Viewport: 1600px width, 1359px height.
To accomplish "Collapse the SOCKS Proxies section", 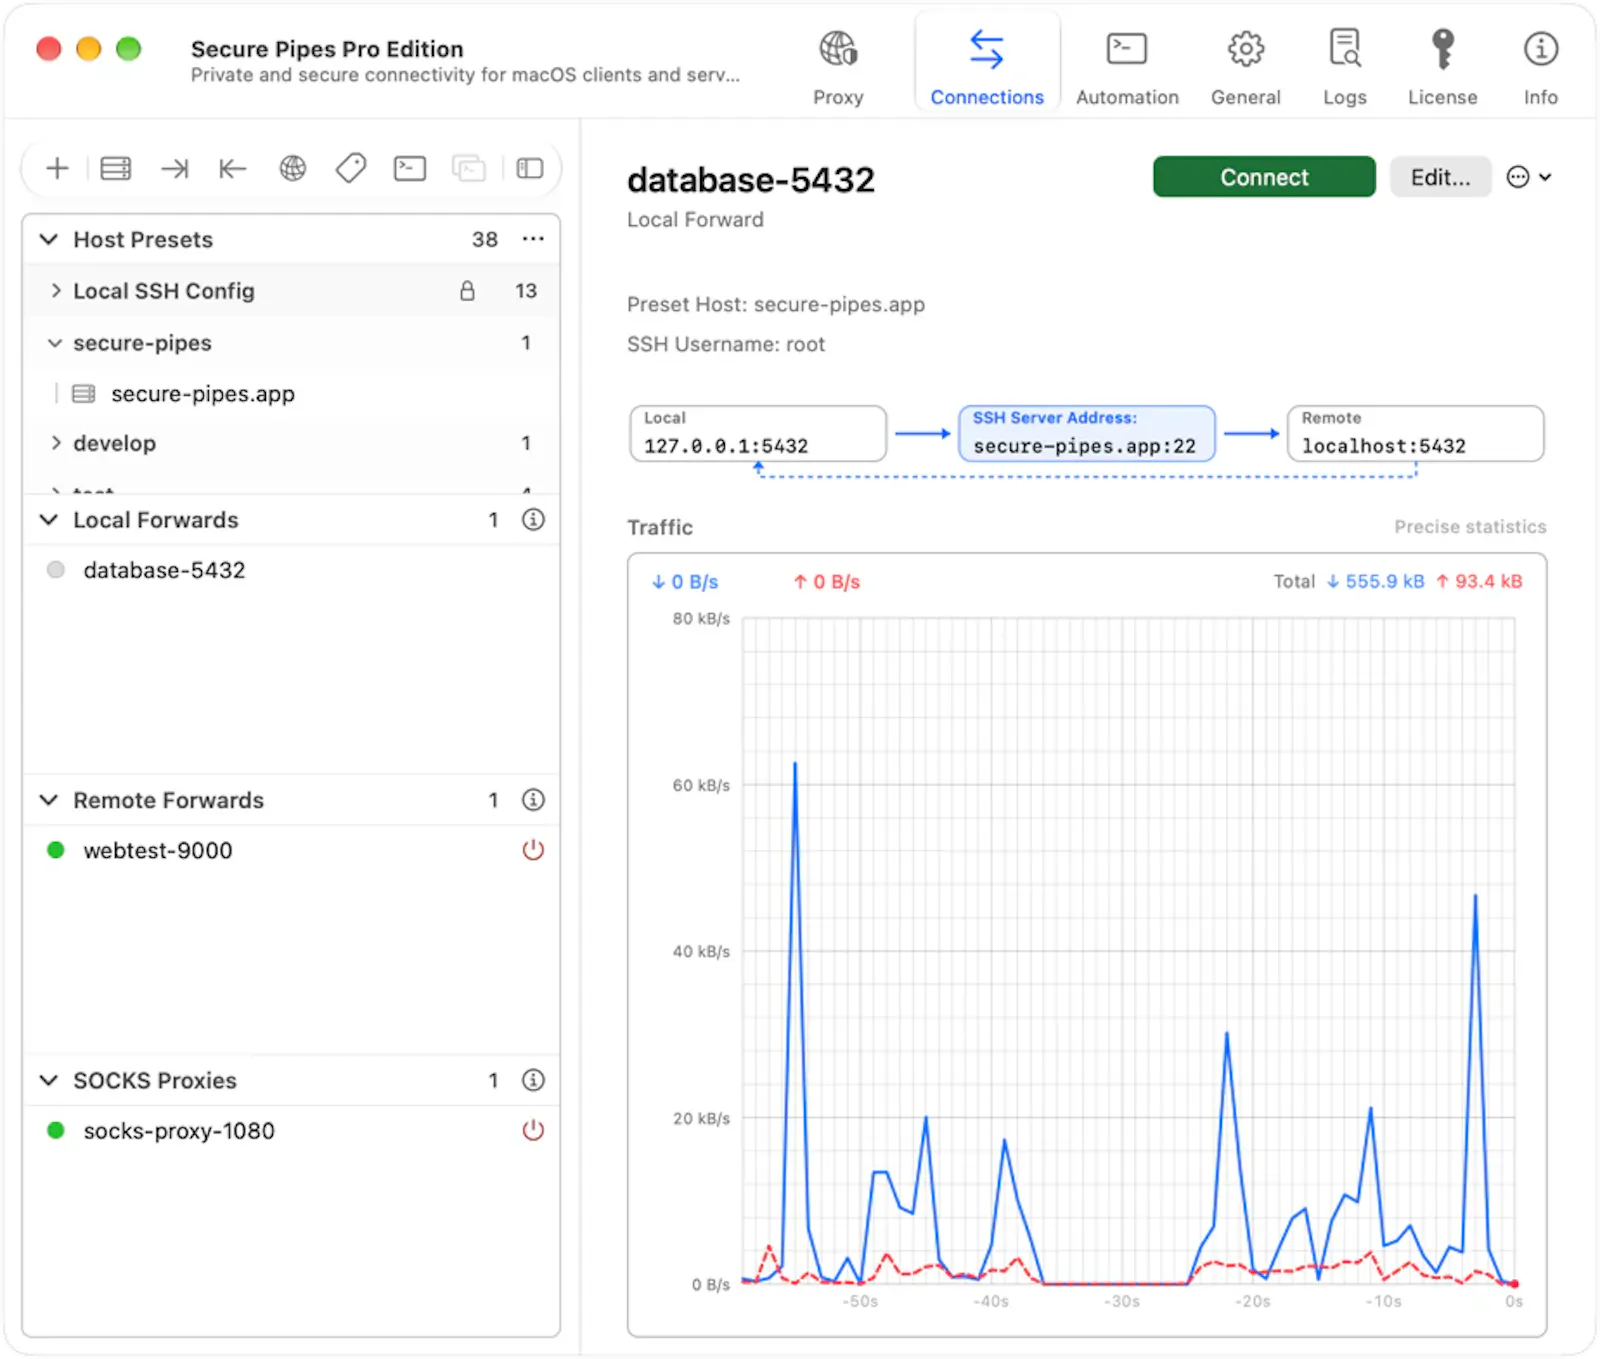I will [x=48, y=1080].
